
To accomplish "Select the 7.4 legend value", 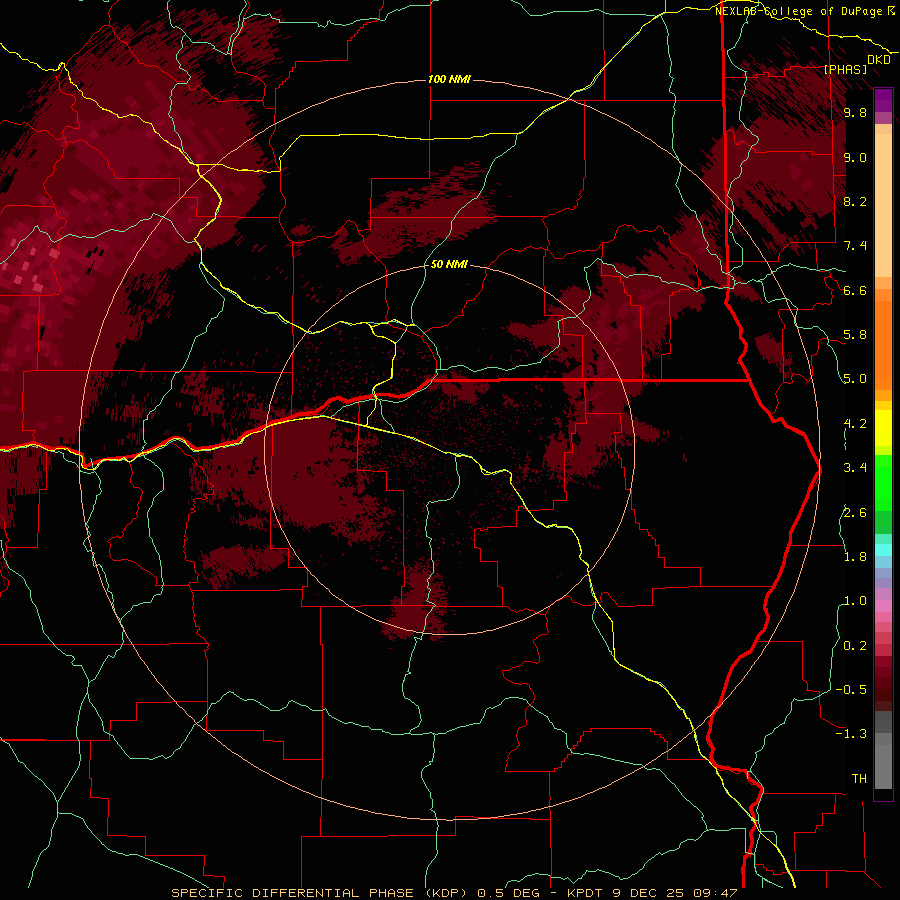I will [855, 246].
